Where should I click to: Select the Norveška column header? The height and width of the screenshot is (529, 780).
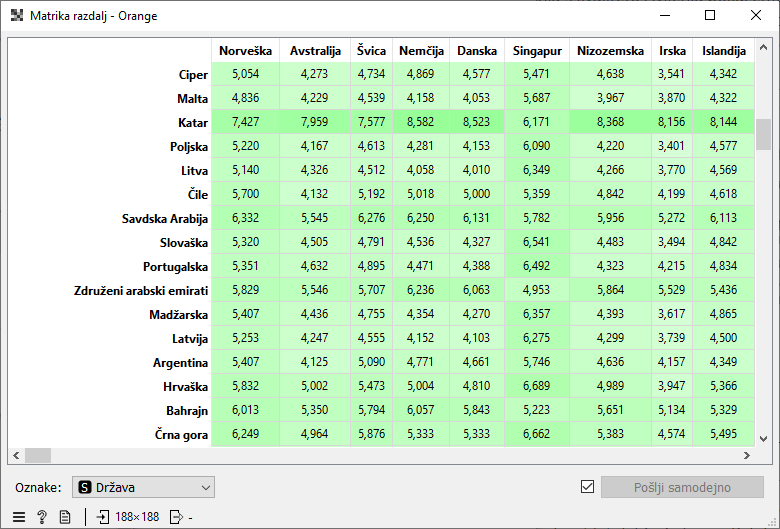(x=245, y=51)
